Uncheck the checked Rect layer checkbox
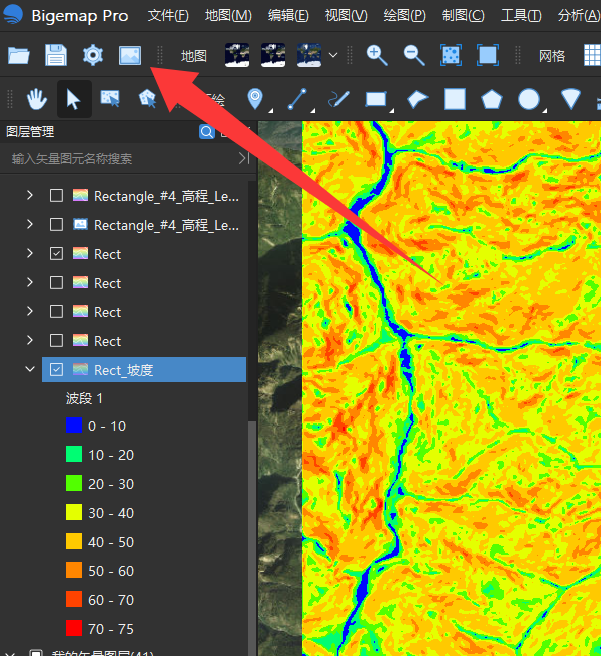Viewport: 601px width, 656px height. pos(56,254)
